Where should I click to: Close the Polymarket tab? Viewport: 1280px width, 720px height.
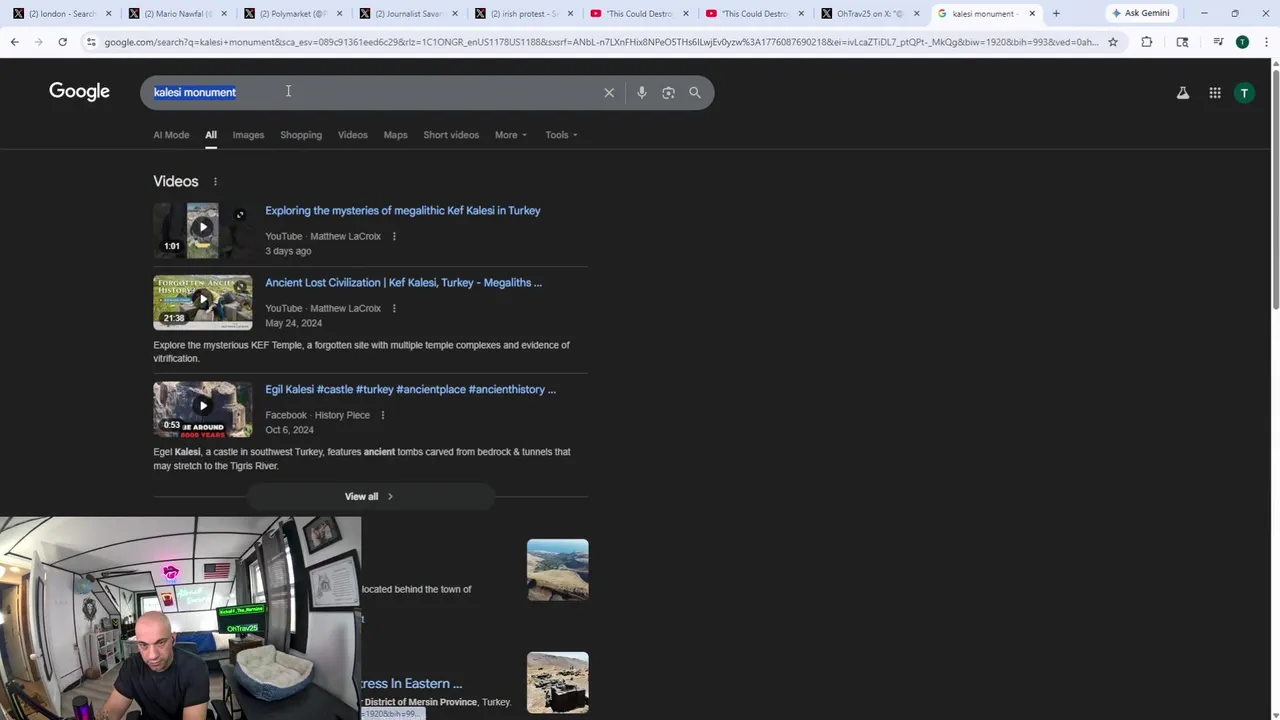[x=340, y=13]
